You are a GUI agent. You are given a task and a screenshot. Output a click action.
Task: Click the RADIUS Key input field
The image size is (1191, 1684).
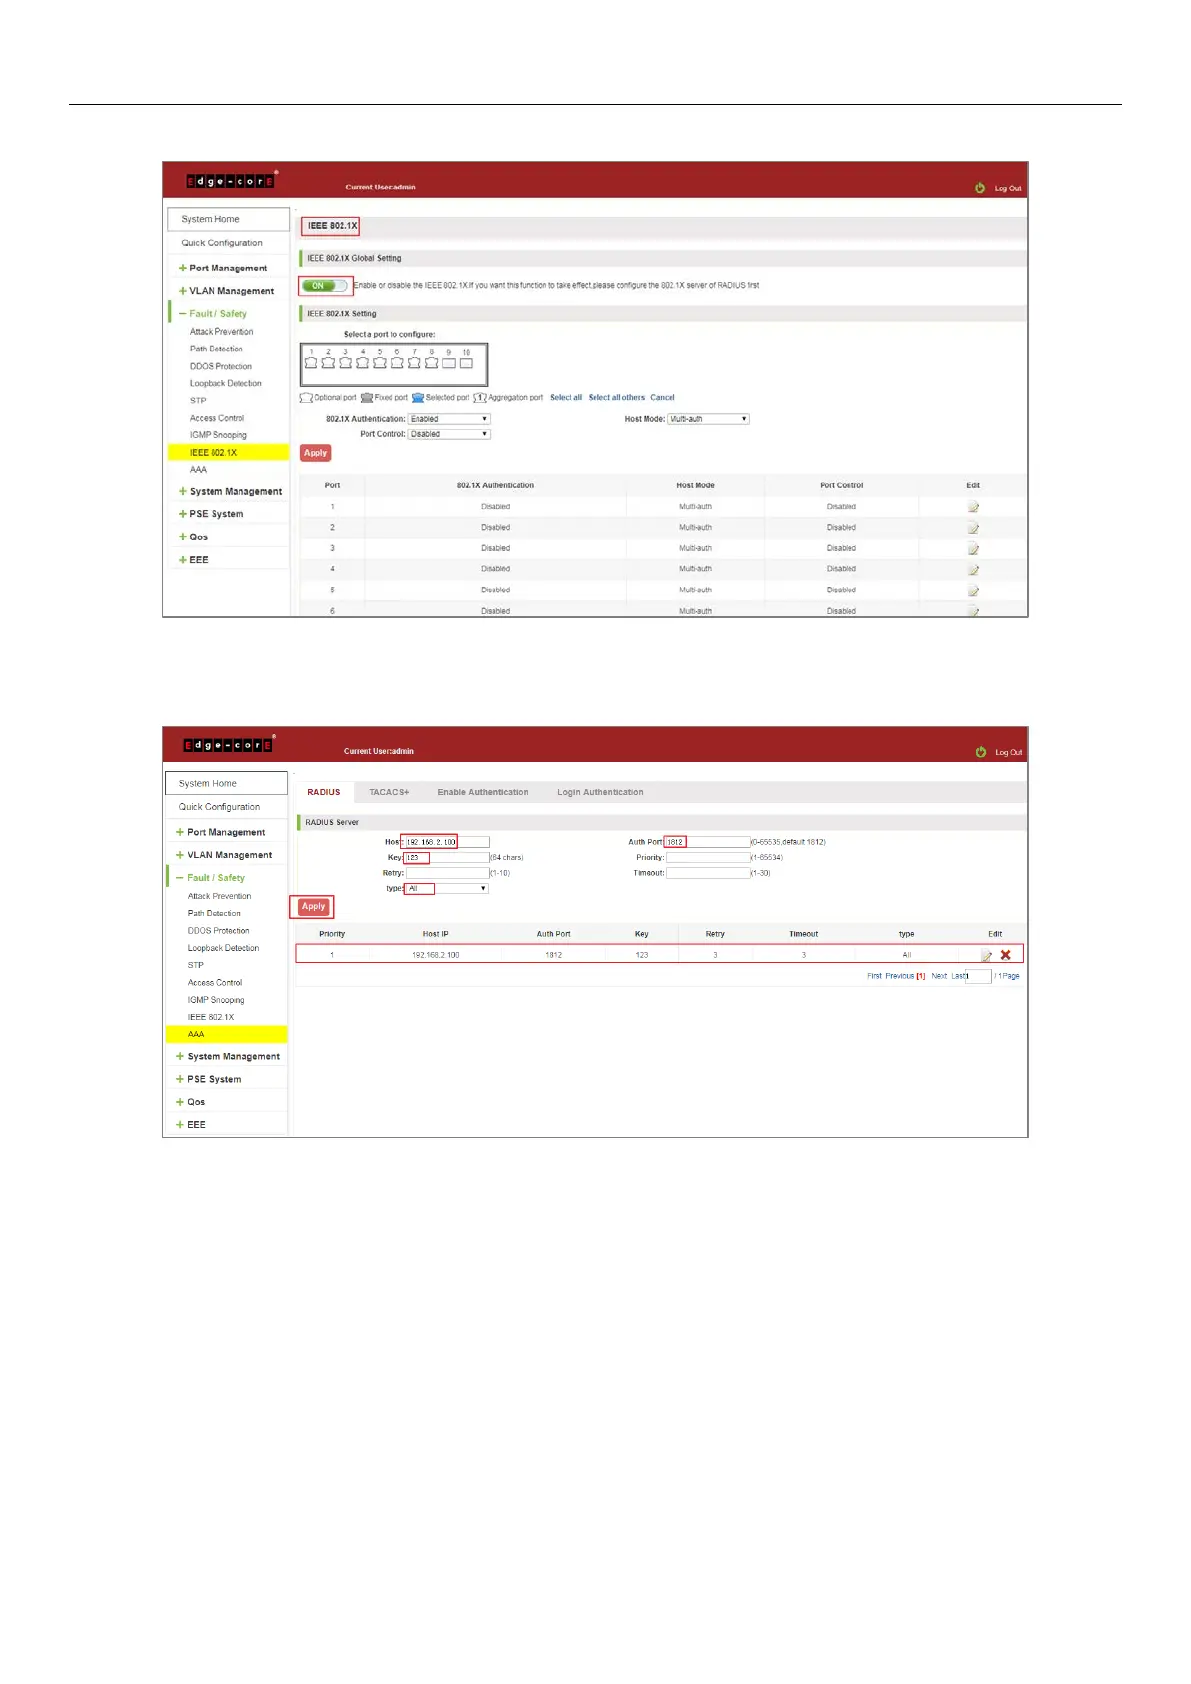click(x=447, y=858)
